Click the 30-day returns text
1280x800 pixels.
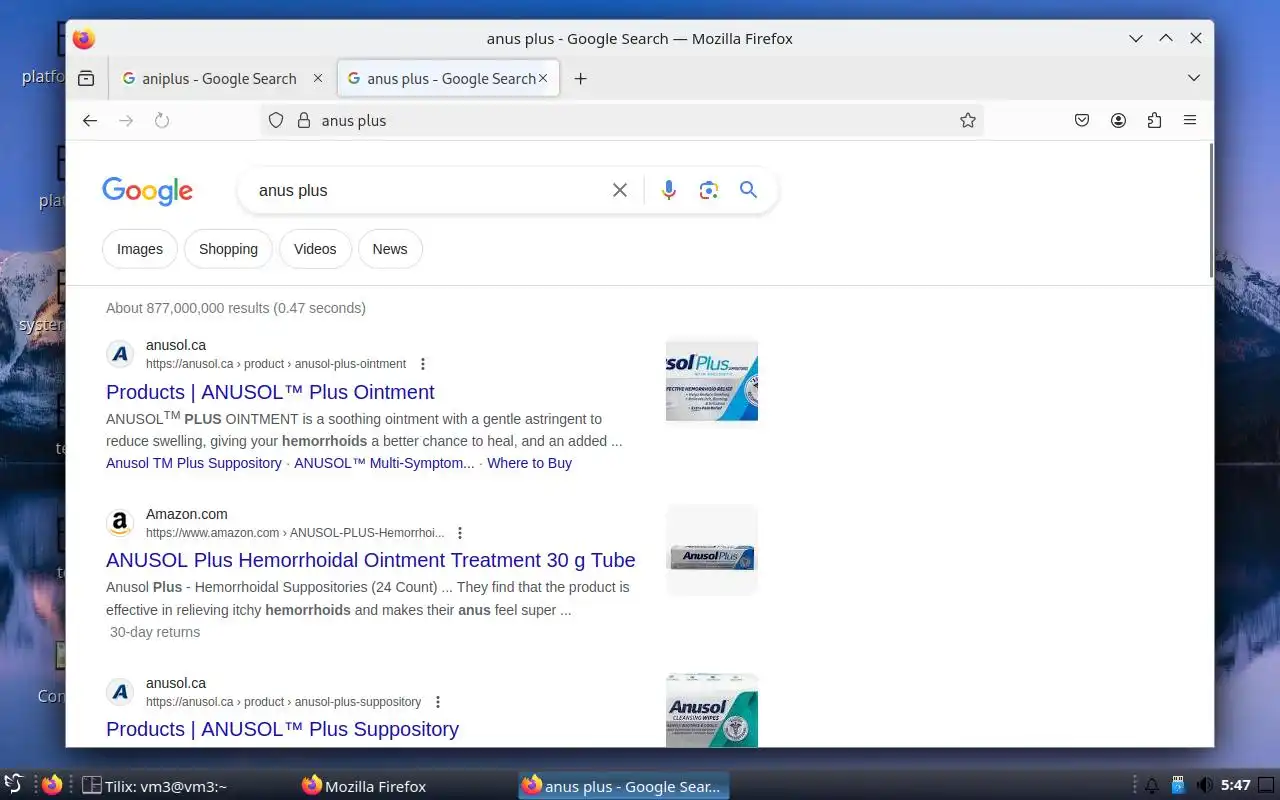(x=155, y=632)
